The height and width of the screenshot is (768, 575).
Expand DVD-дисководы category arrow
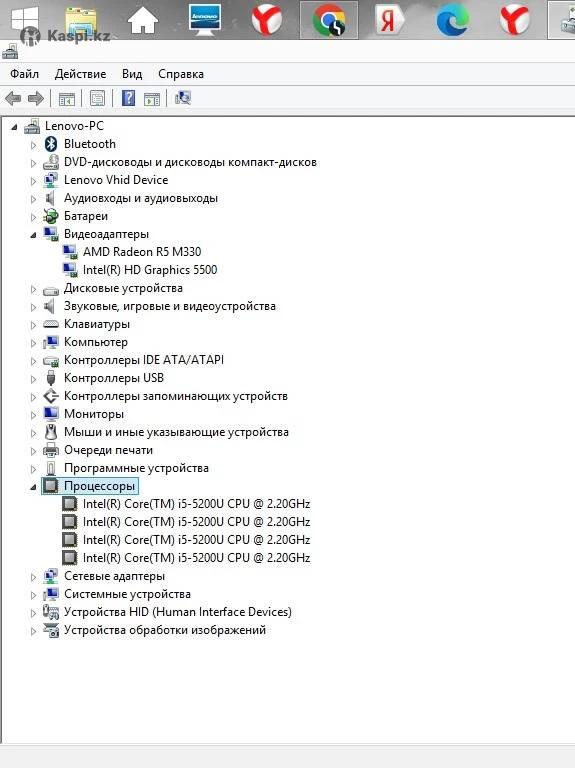coord(33,163)
